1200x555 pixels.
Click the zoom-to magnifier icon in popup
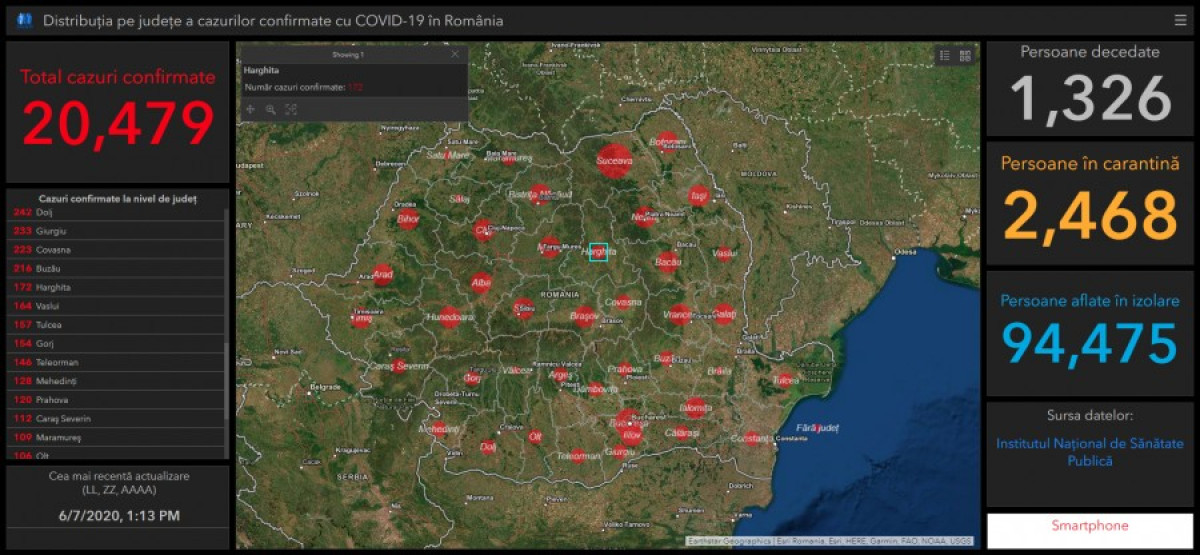(x=270, y=109)
